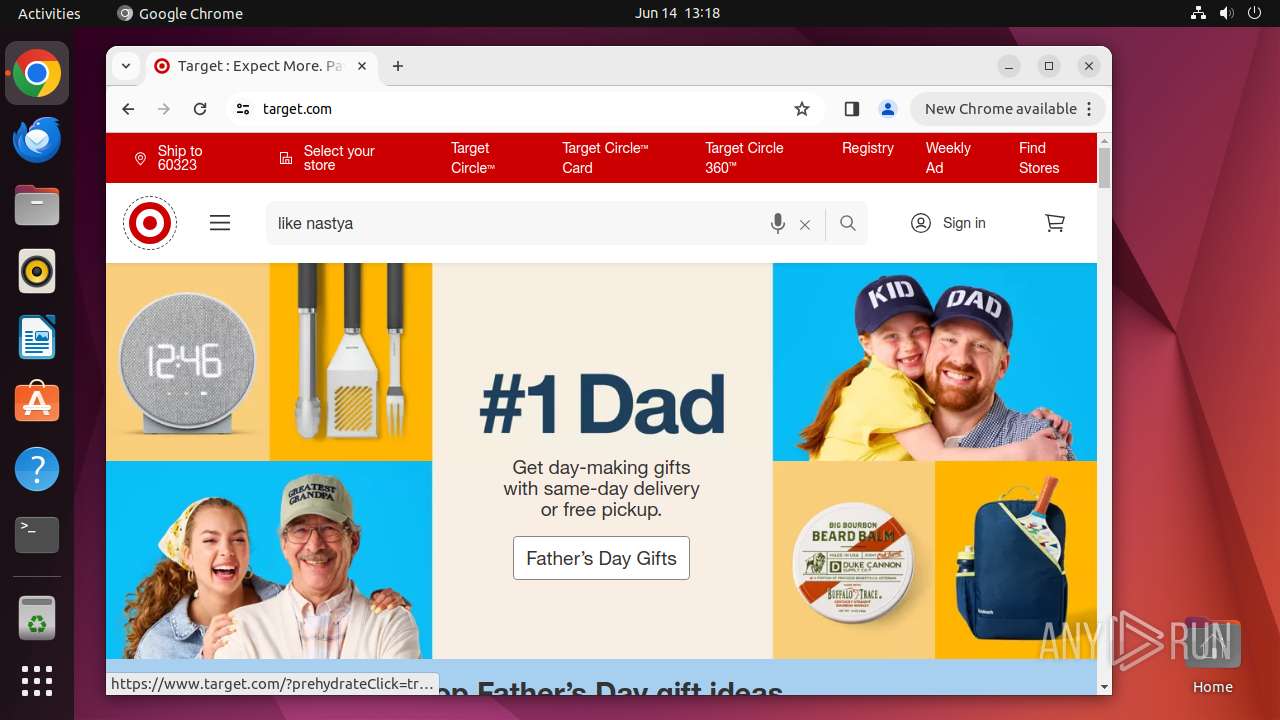
Task: Start voice search with microphone icon
Action: (x=778, y=224)
